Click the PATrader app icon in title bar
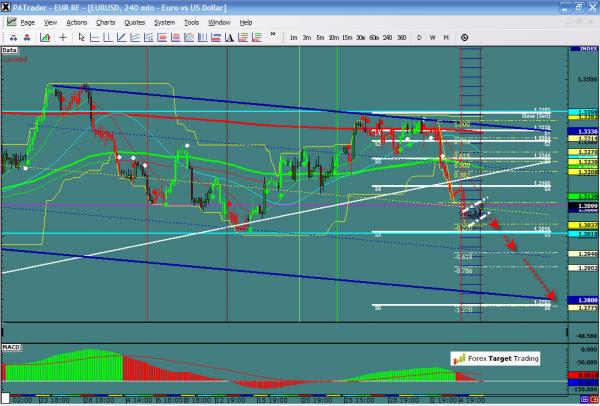 [x=8, y=7]
